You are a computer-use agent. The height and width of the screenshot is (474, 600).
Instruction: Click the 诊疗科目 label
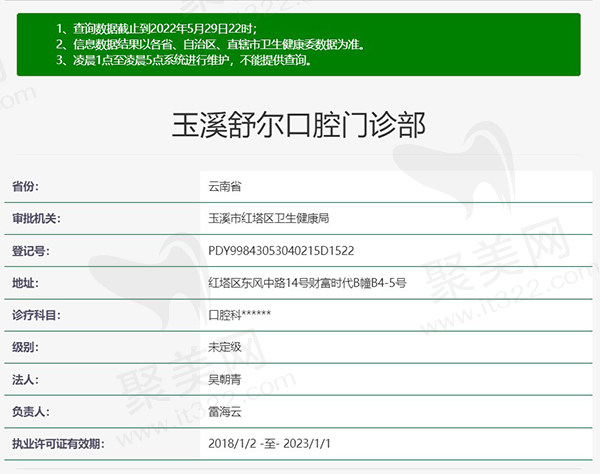pos(36,315)
